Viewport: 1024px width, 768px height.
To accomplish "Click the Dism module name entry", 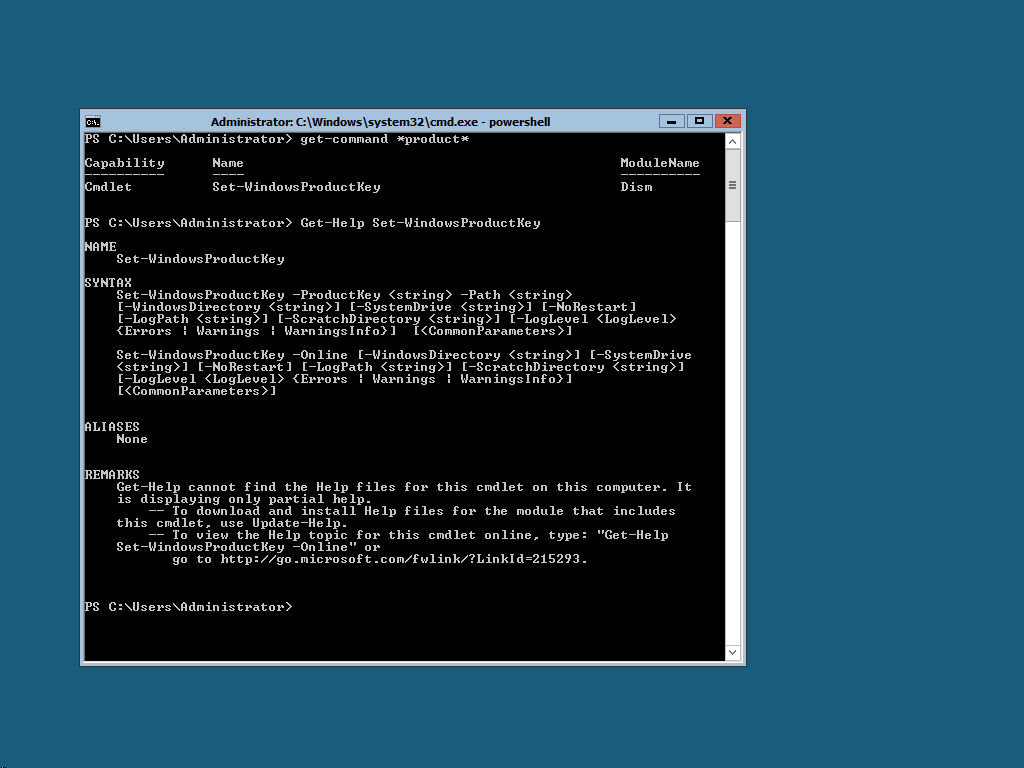I will [x=636, y=187].
